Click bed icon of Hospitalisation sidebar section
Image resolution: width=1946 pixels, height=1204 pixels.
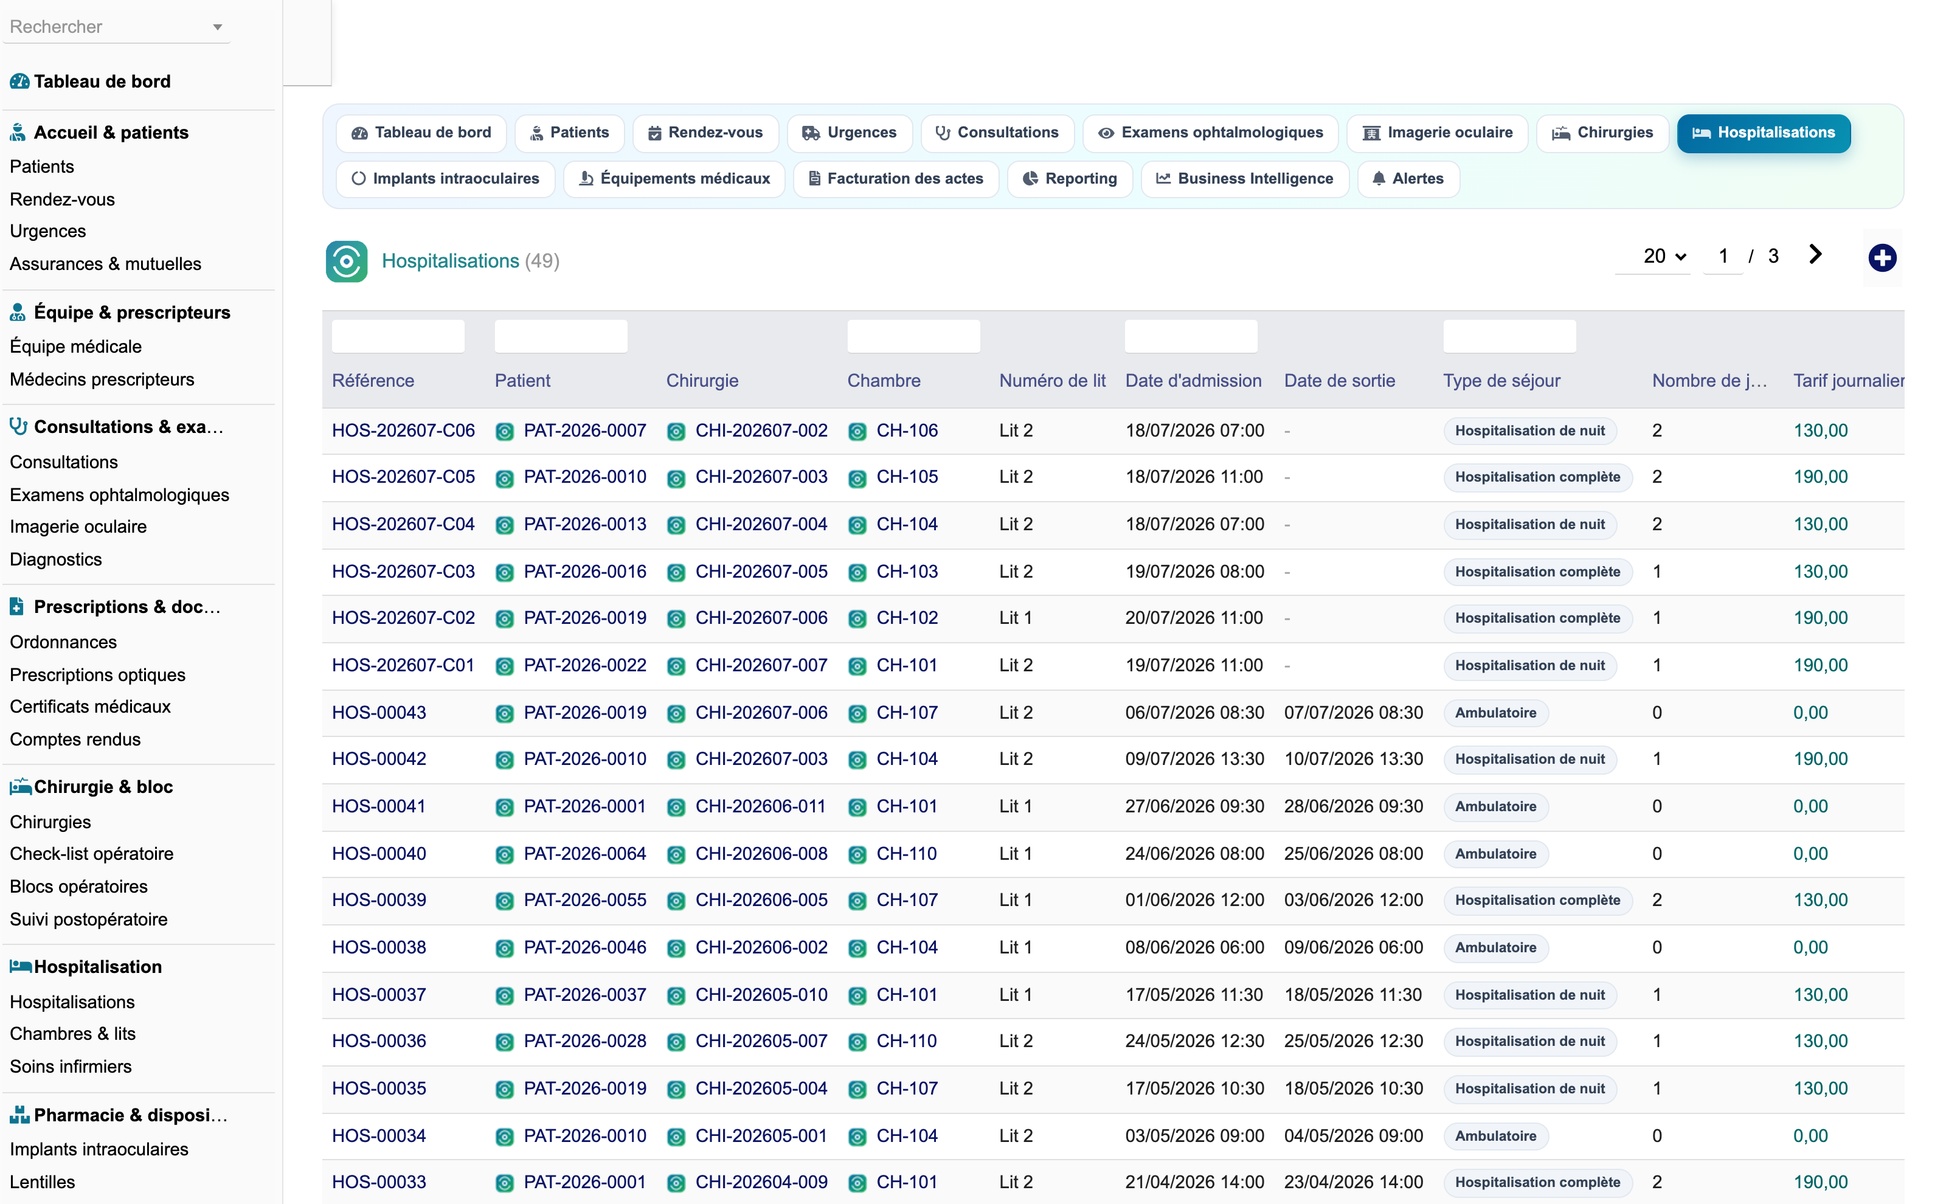pos(20,967)
